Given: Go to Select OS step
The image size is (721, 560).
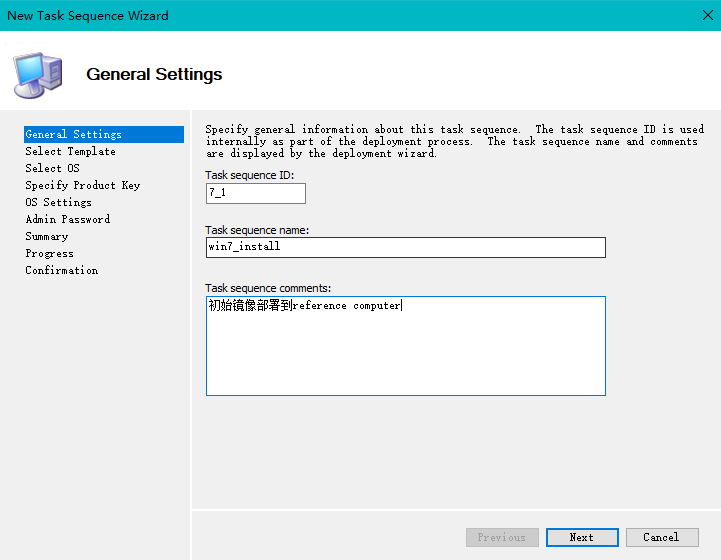Looking at the screenshot, I should pos(52,168).
